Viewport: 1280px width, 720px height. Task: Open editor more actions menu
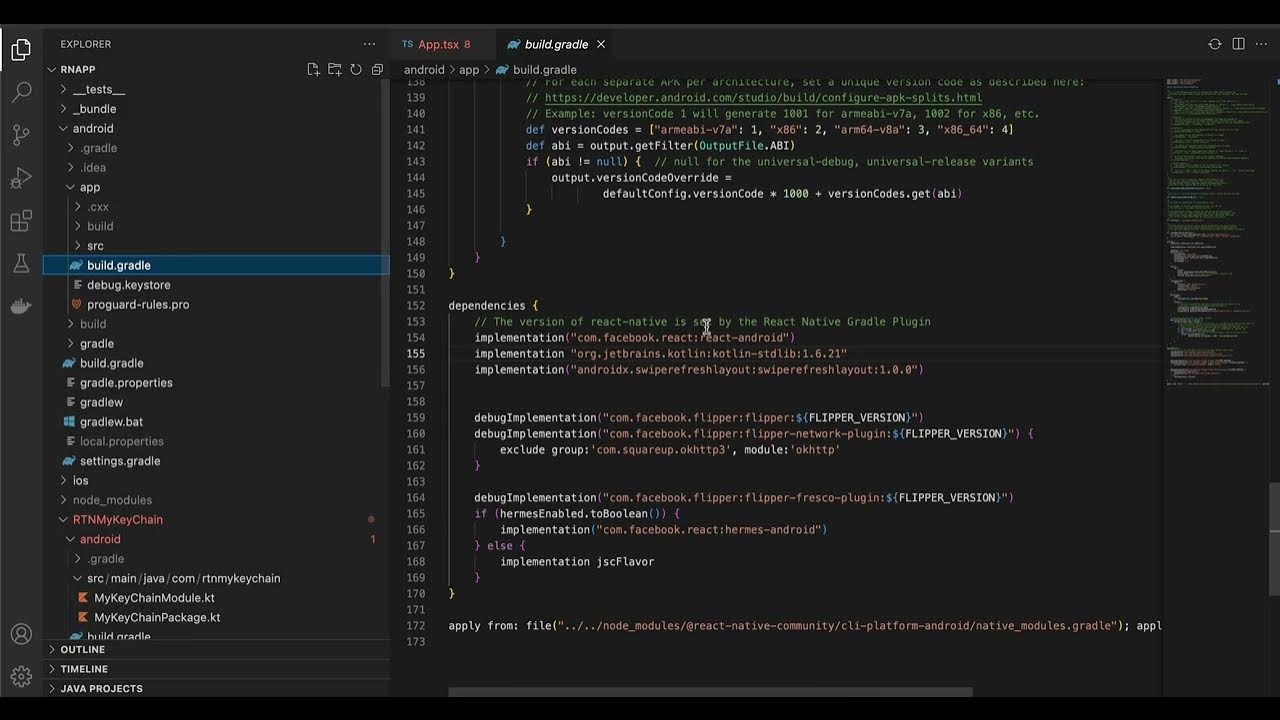tap(1261, 44)
